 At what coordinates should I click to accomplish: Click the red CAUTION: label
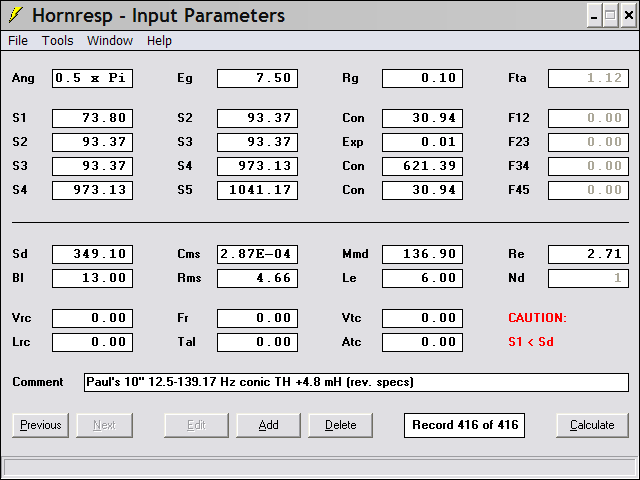pyautogui.click(x=538, y=318)
